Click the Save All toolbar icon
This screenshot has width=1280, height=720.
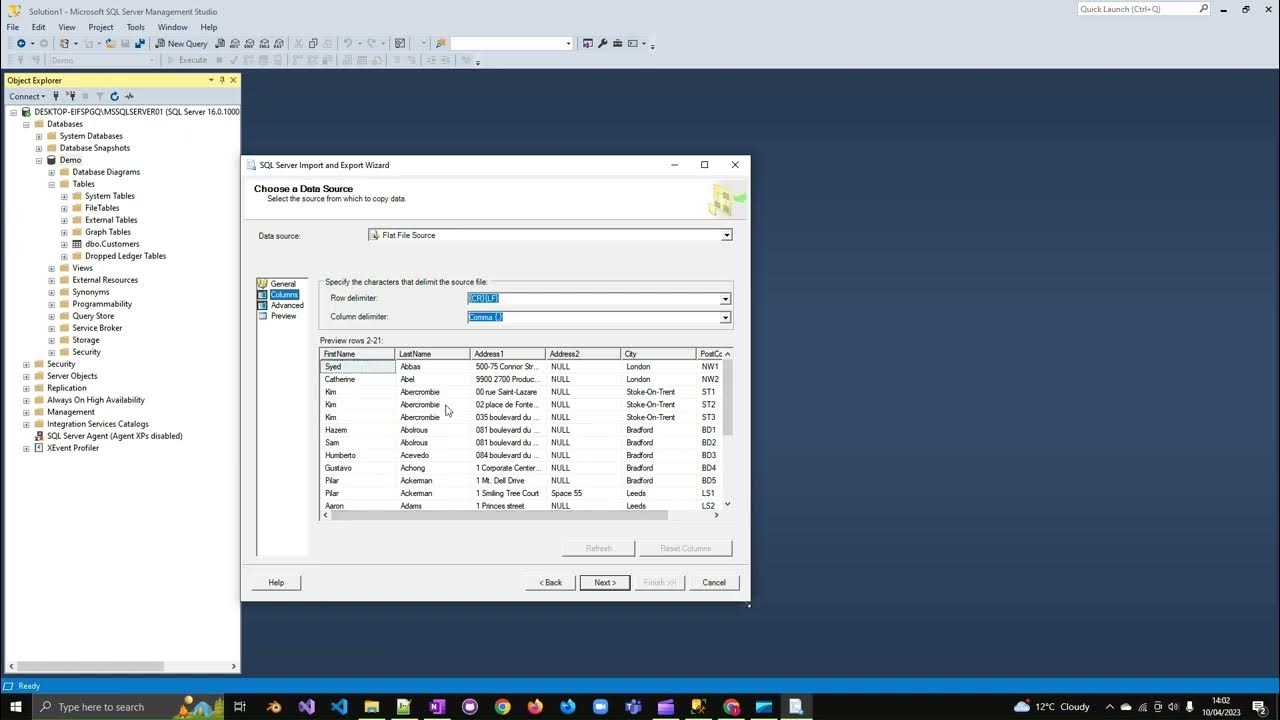coord(140,44)
